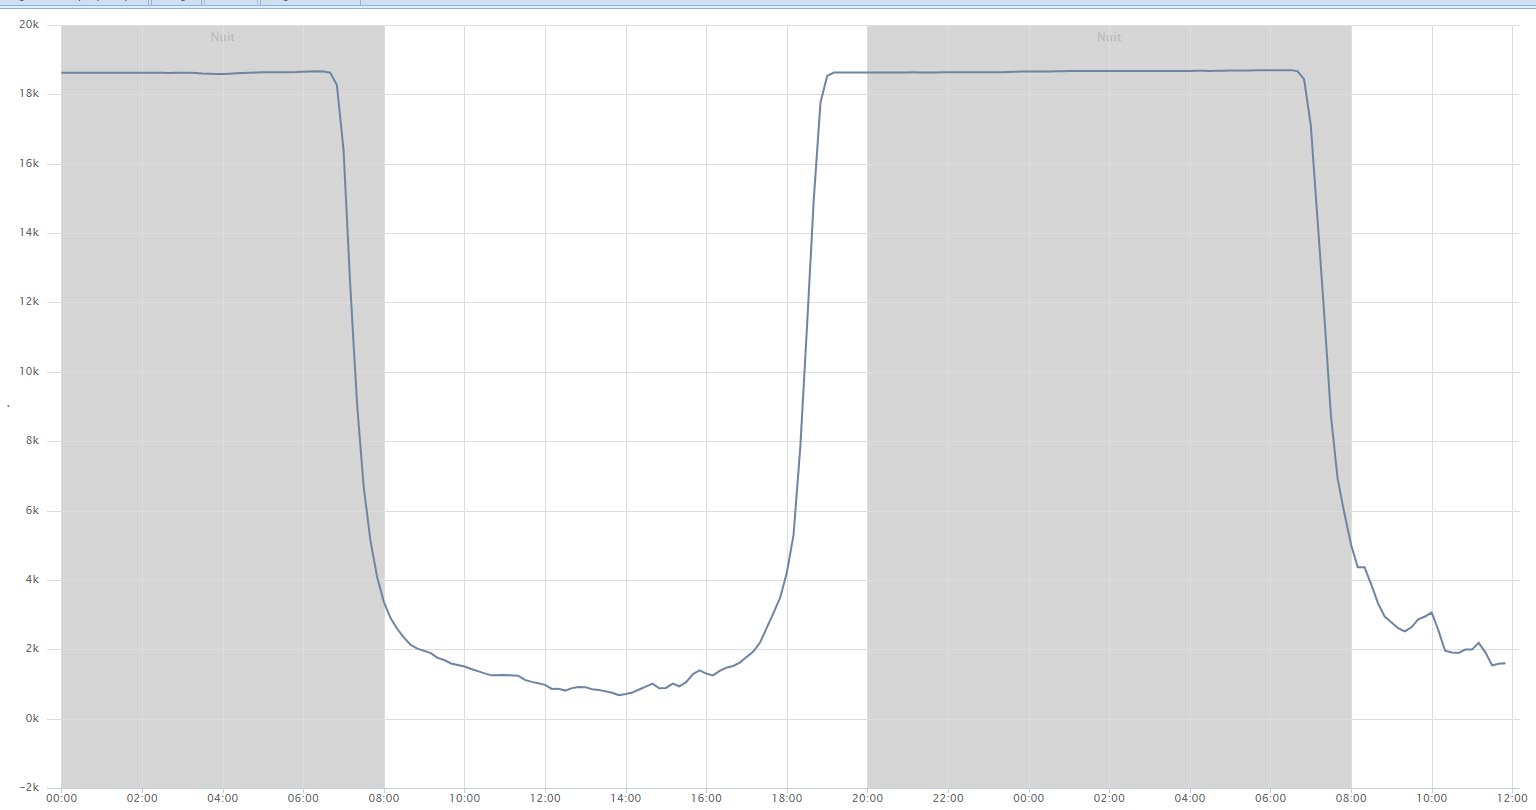Image resolution: width=1536 pixels, height=810 pixels.
Task: Click the 18k y-axis label
Action: (28, 94)
